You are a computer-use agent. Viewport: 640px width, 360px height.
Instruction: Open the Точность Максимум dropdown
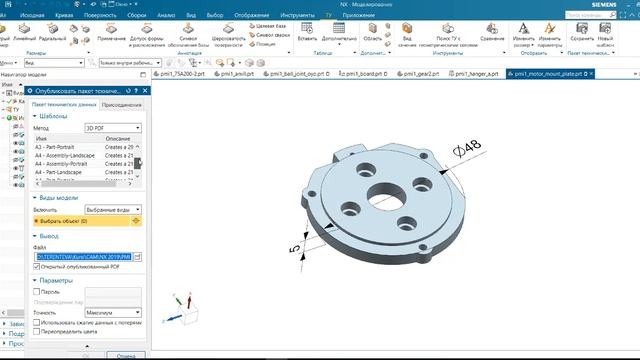click(113, 313)
